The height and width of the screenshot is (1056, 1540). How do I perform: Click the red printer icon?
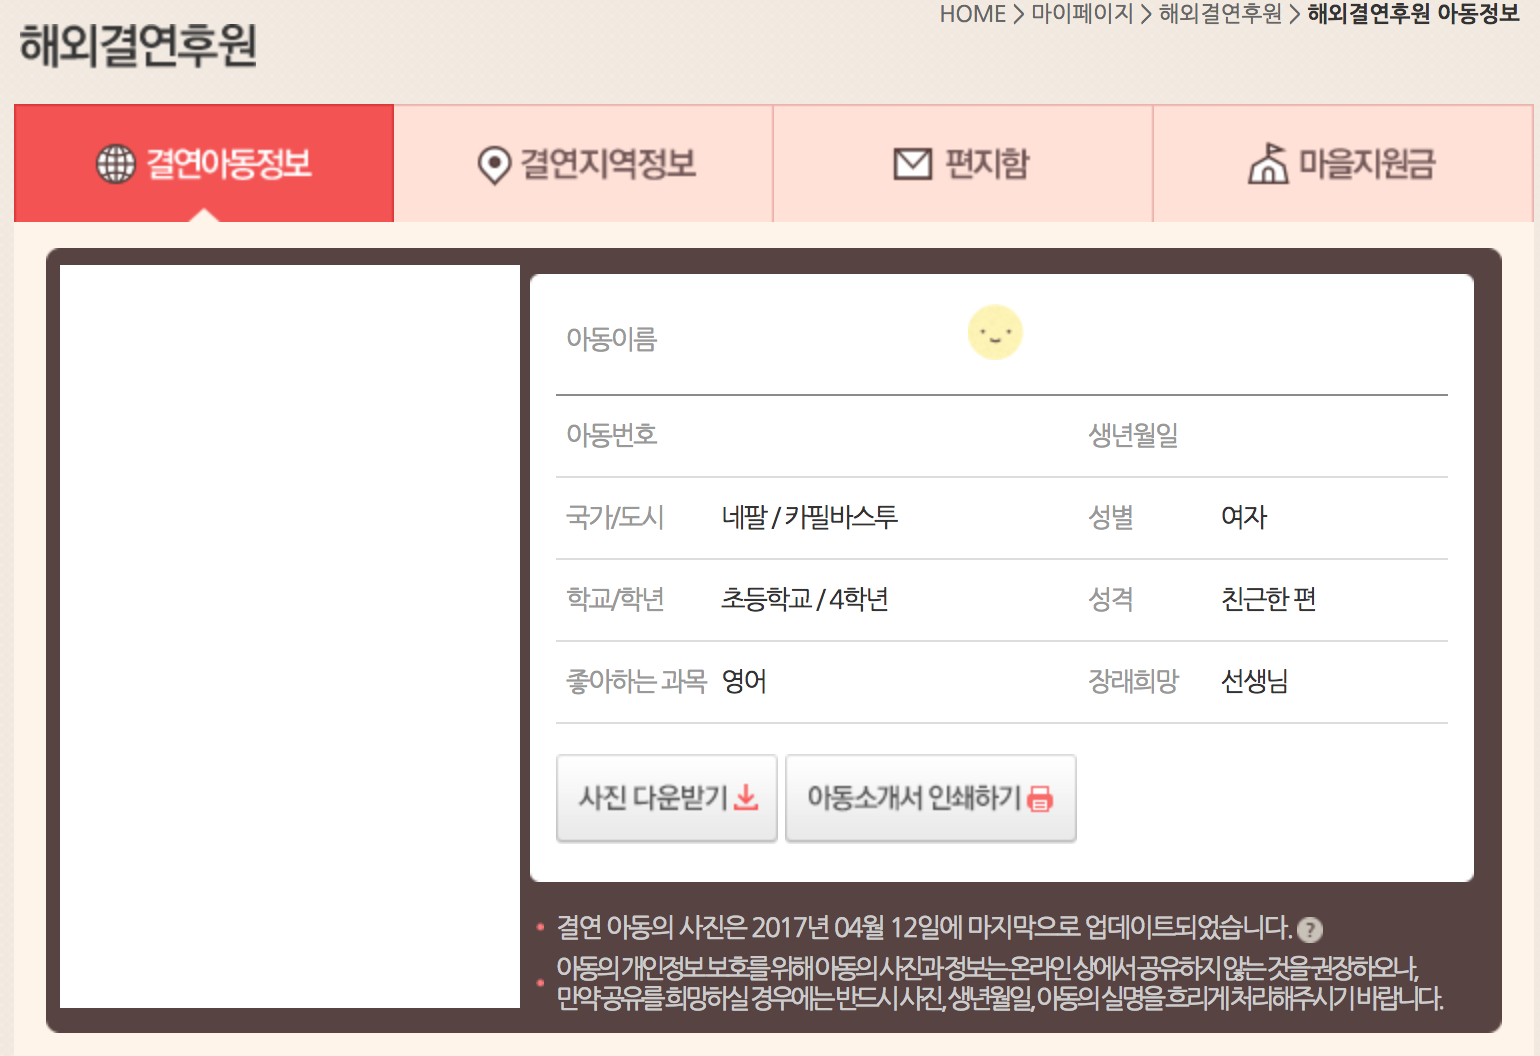click(x=1040, y=798)
